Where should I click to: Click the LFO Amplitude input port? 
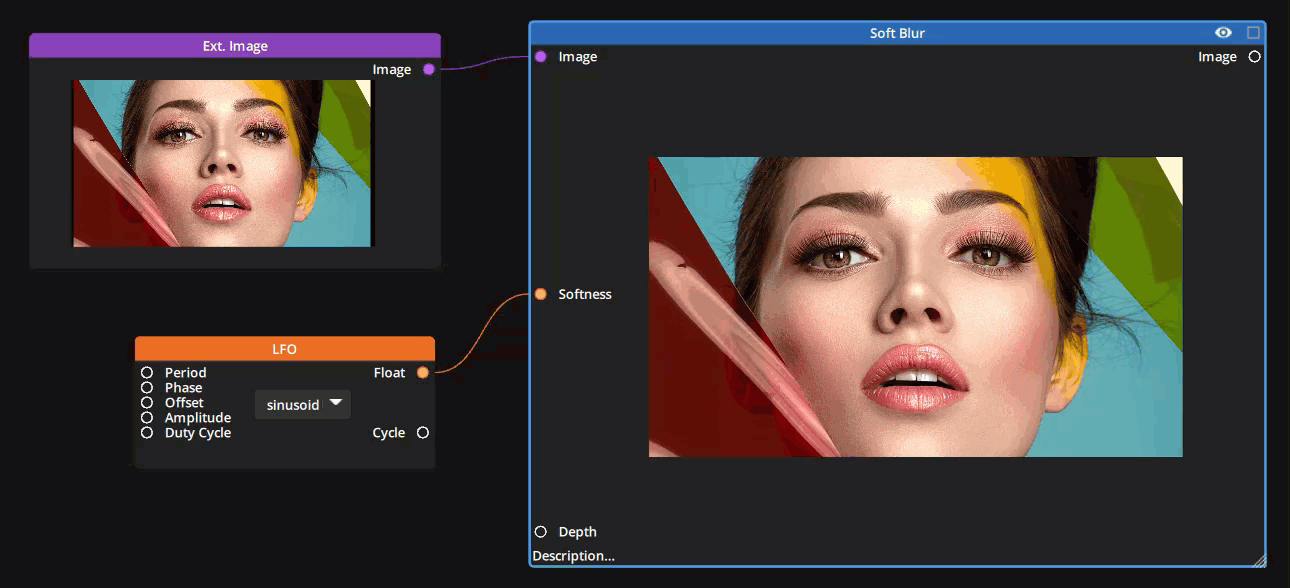147,418
